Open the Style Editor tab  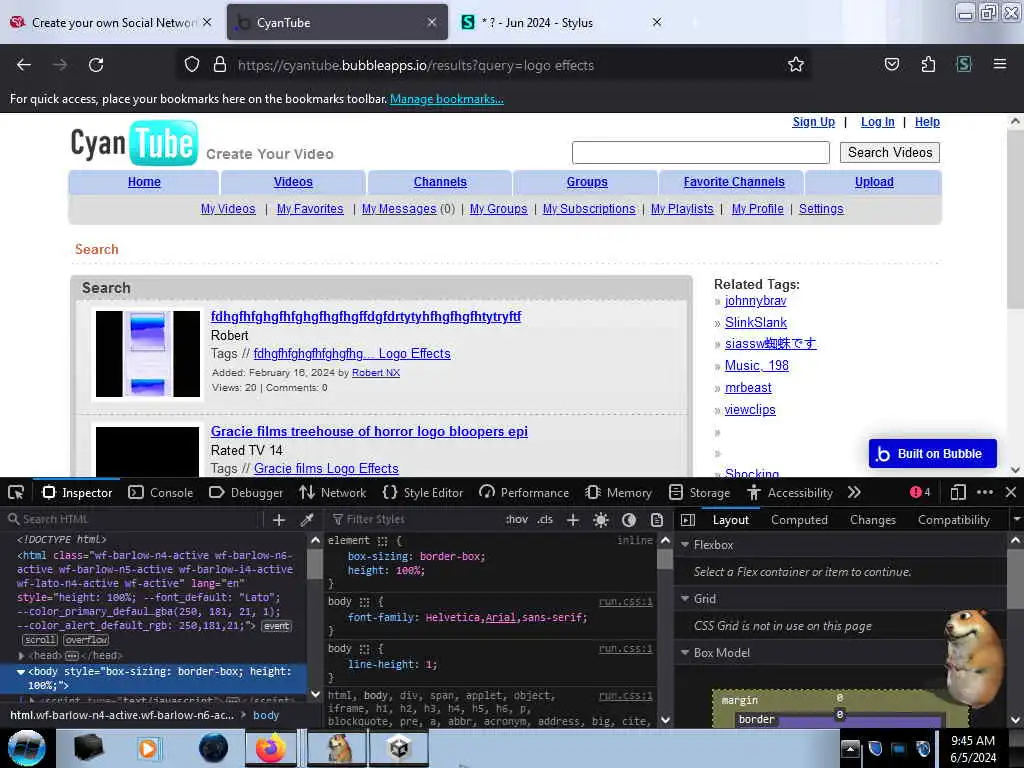pos(423,492)
